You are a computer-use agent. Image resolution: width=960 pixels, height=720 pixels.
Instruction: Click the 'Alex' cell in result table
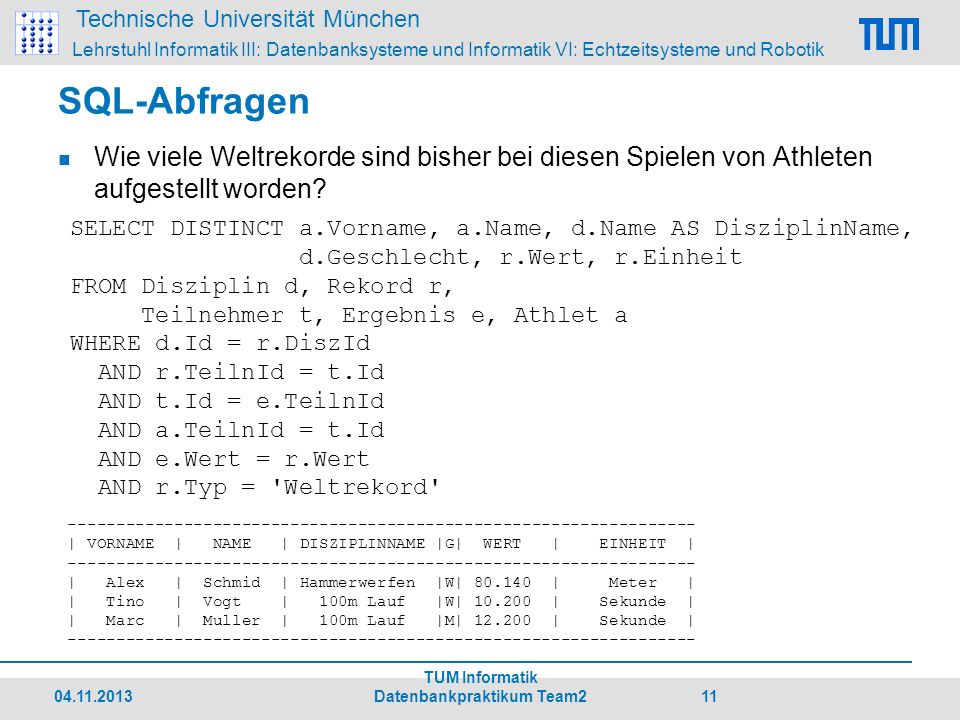(x=125, y=582)
